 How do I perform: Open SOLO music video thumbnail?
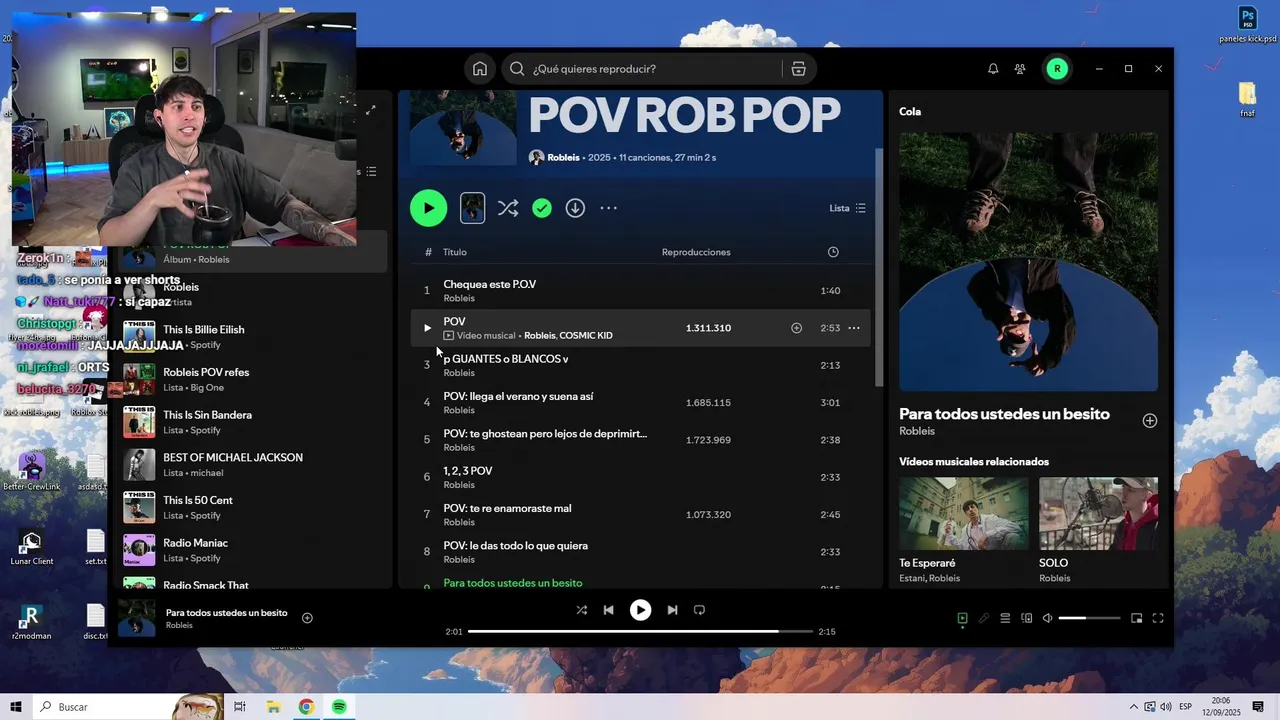(1098, 513)
